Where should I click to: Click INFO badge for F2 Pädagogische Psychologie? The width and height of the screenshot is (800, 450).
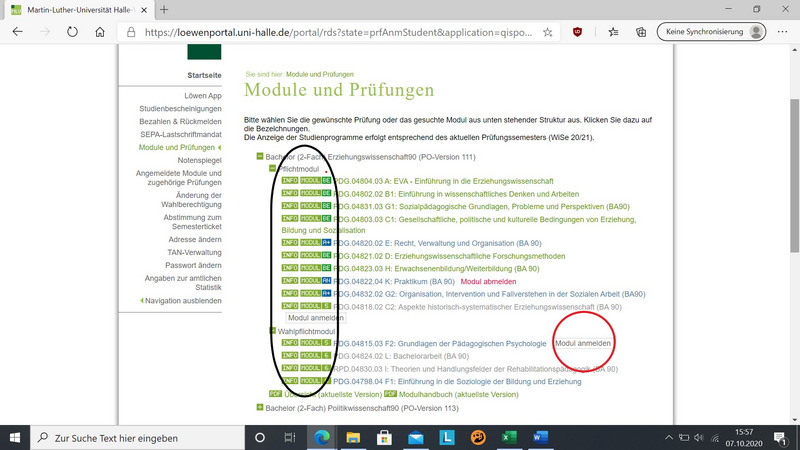tap(290, 343)
